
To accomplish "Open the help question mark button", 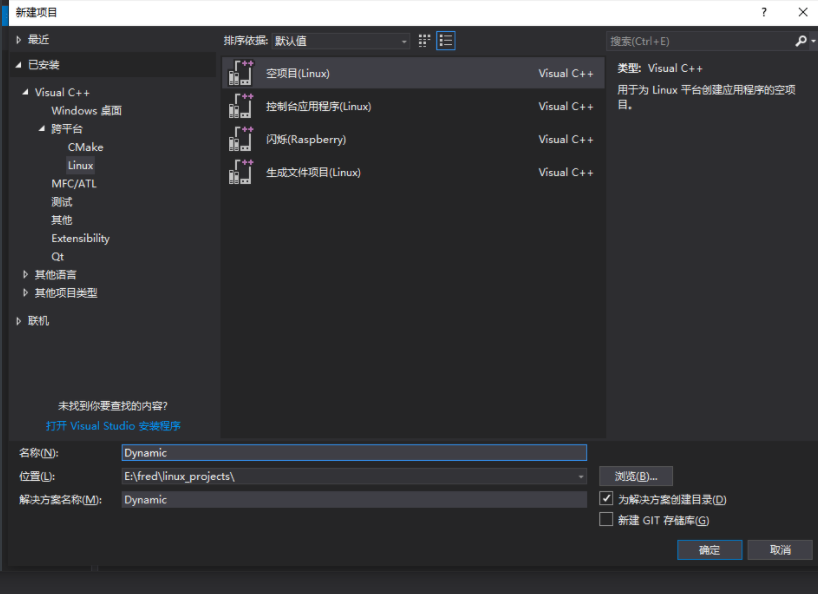I will [764, 13].
